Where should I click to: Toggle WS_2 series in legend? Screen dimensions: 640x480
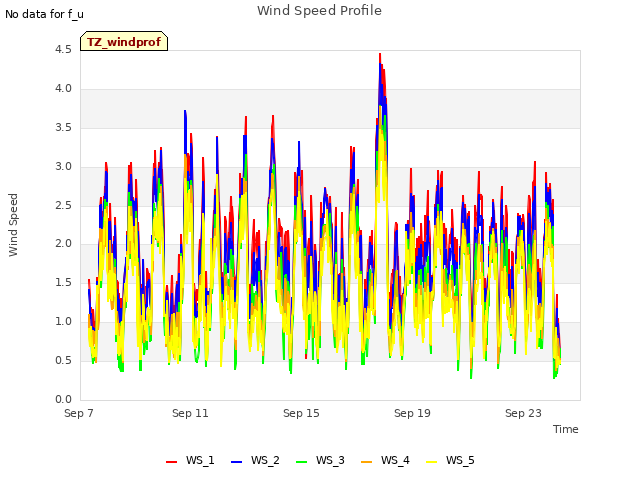255,461
